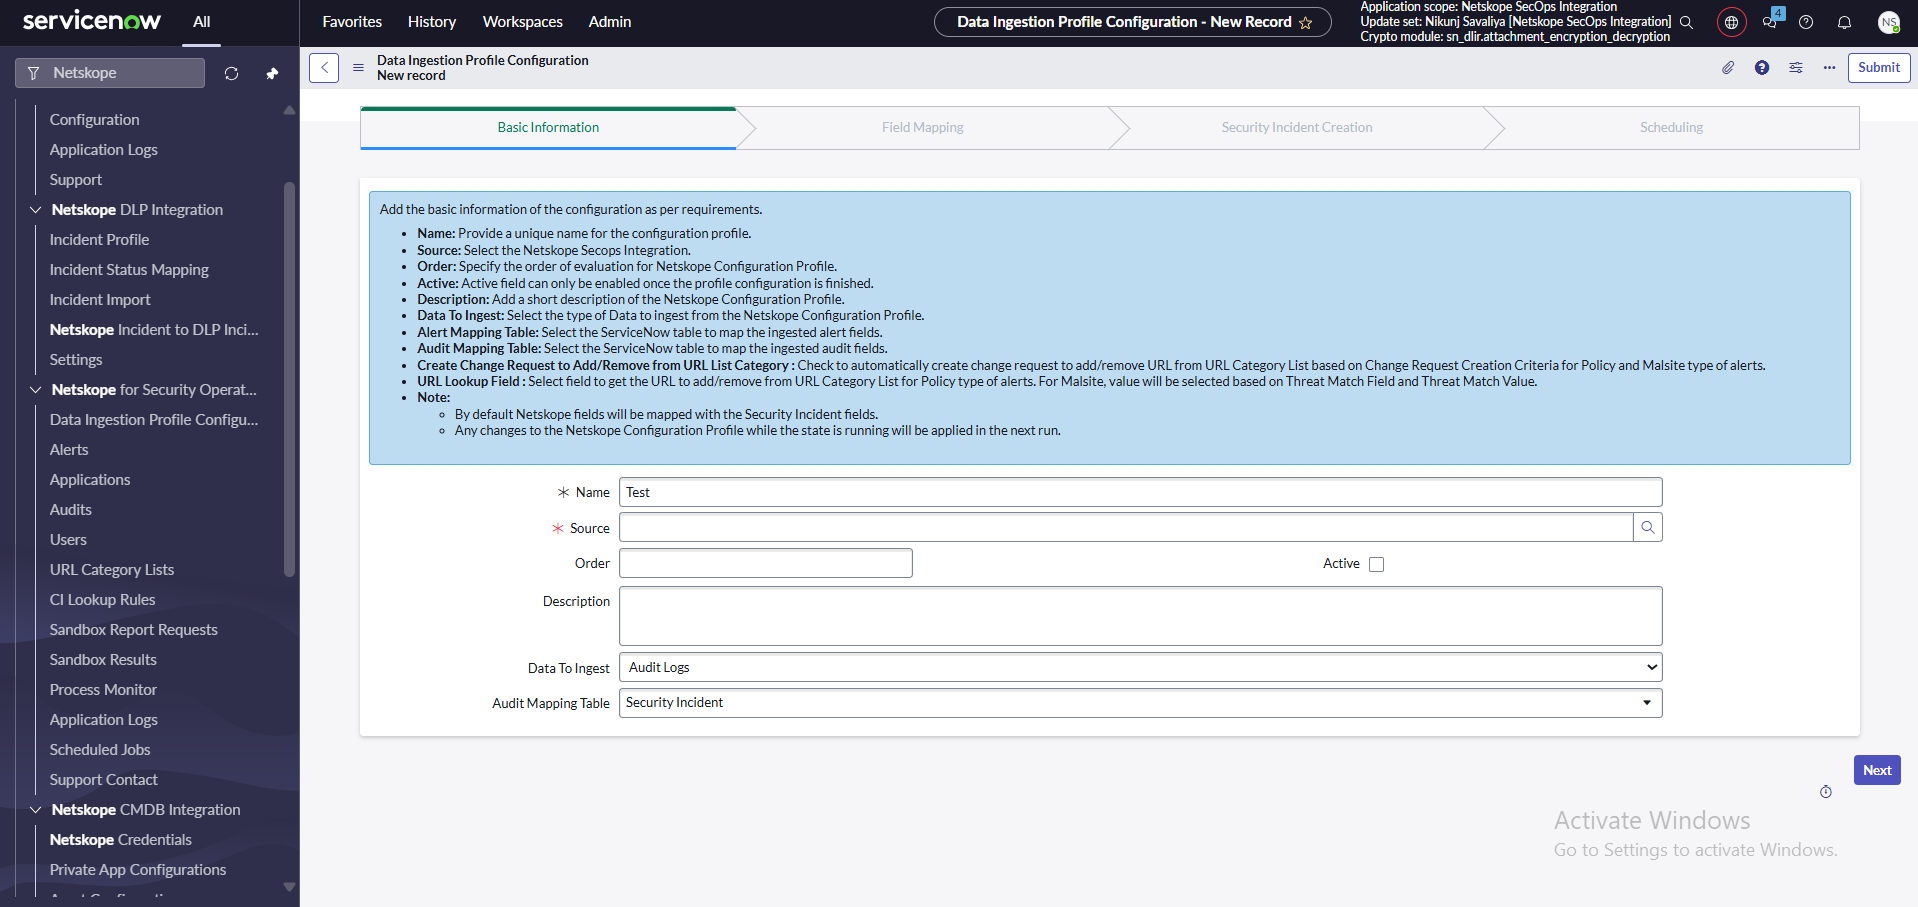Click the ServiceNow logo
The width and height of the screenshot is (1918, 907).
click(91, 21)
